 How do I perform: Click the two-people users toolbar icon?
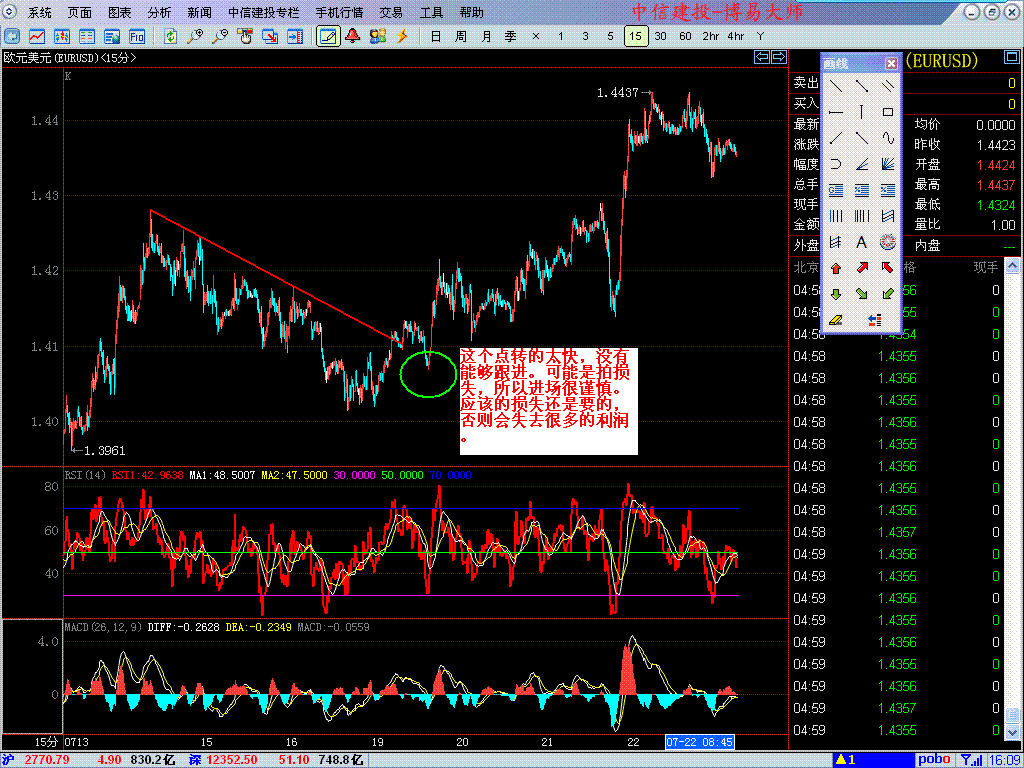[377, 36]
